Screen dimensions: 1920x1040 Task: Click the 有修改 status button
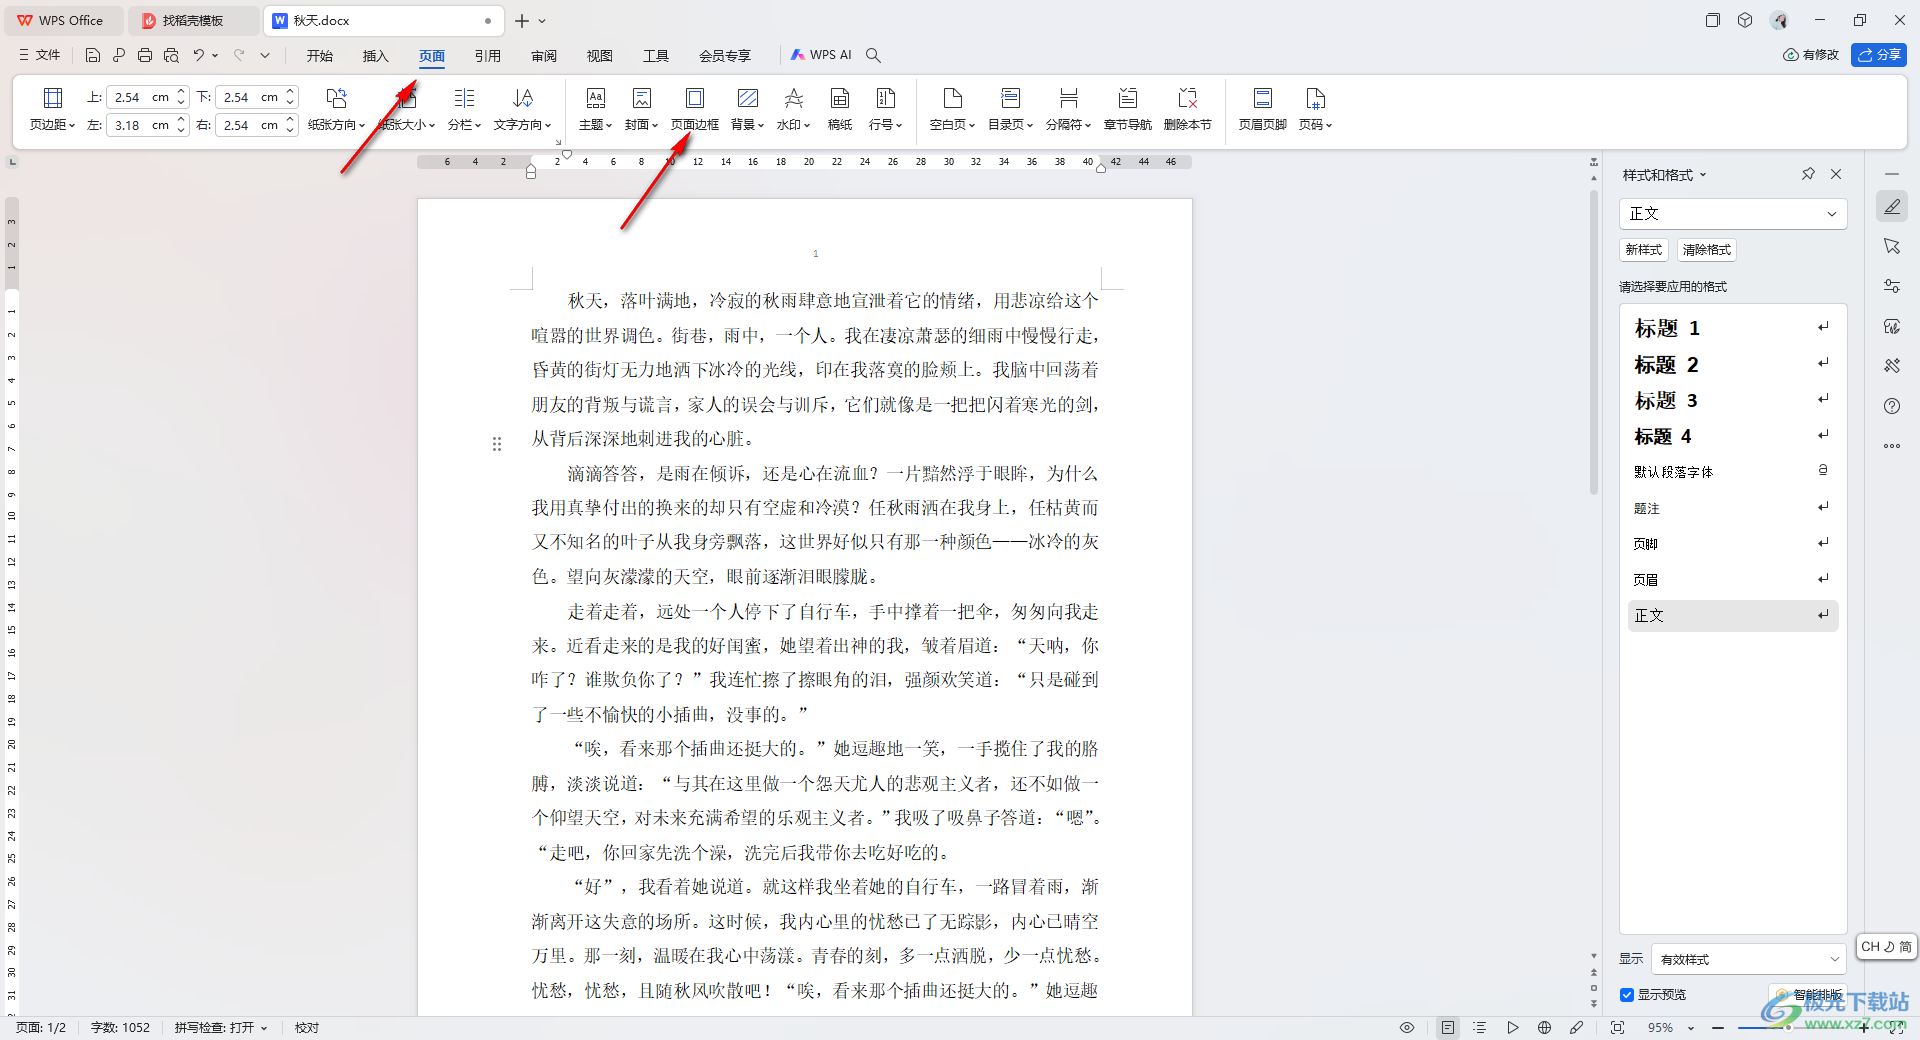click(1811, 55)
